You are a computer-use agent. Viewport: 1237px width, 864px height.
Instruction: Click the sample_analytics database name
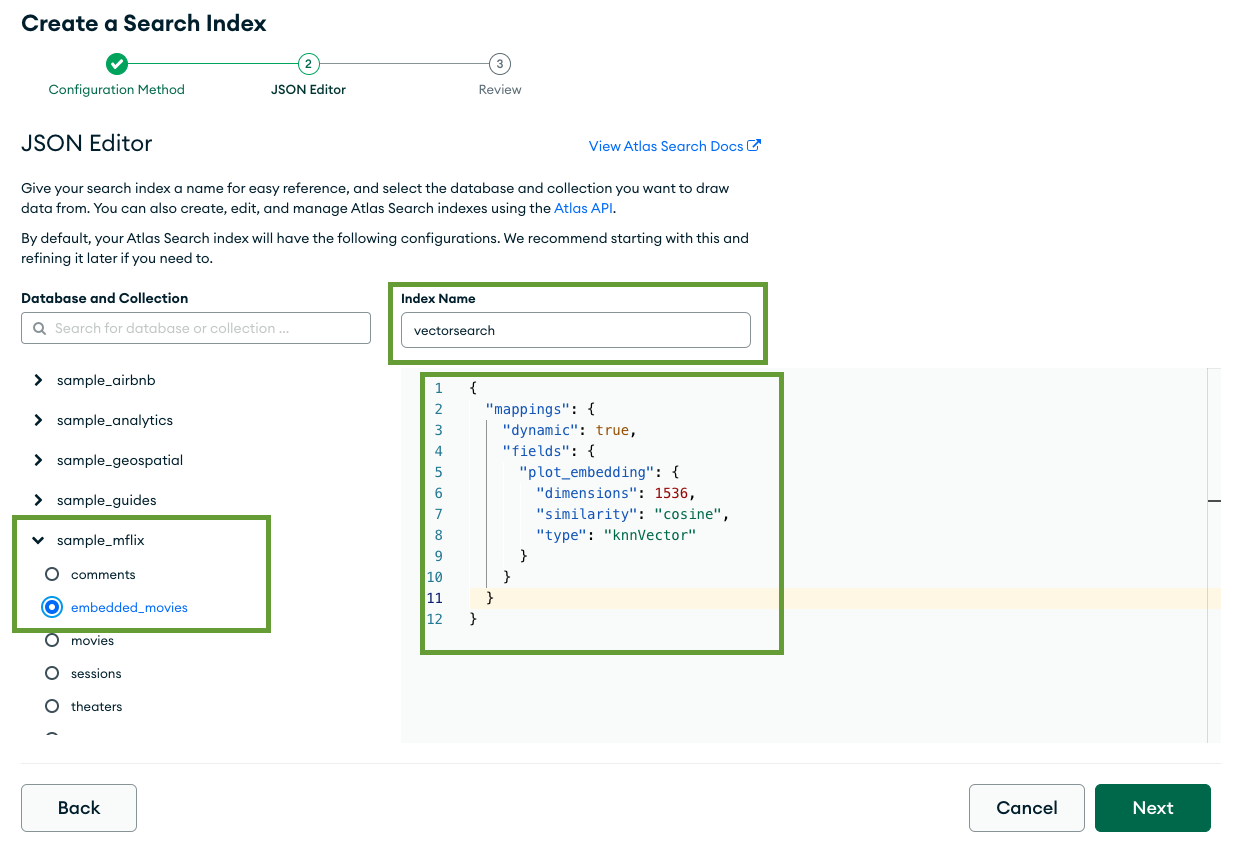pyautogui.click(x=115, y=420)
